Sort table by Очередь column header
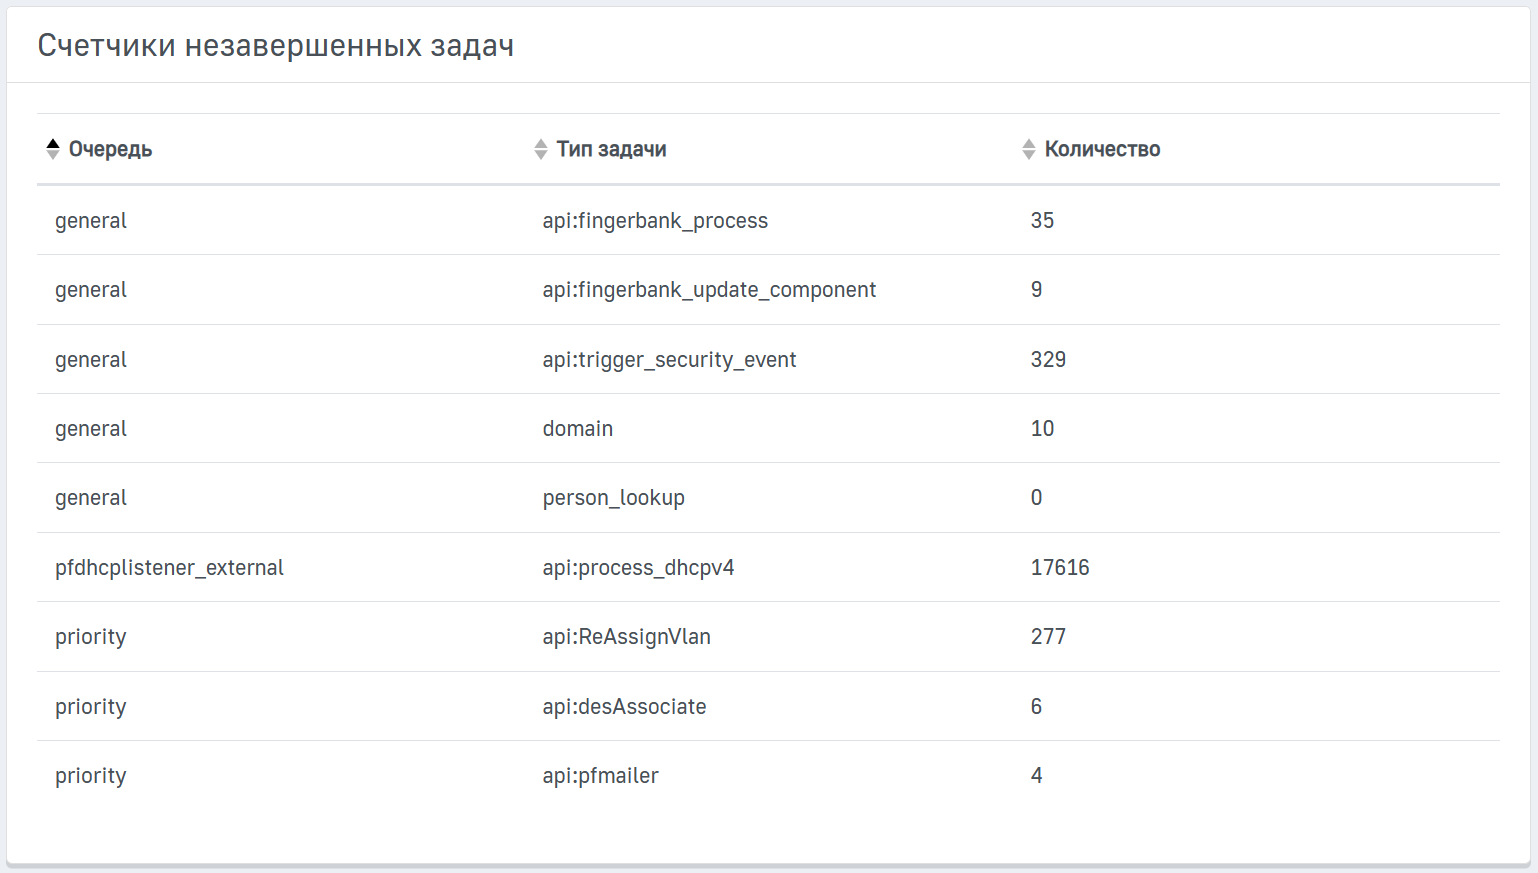Screen dimensions: 1538x873 [x=110, y=149]
